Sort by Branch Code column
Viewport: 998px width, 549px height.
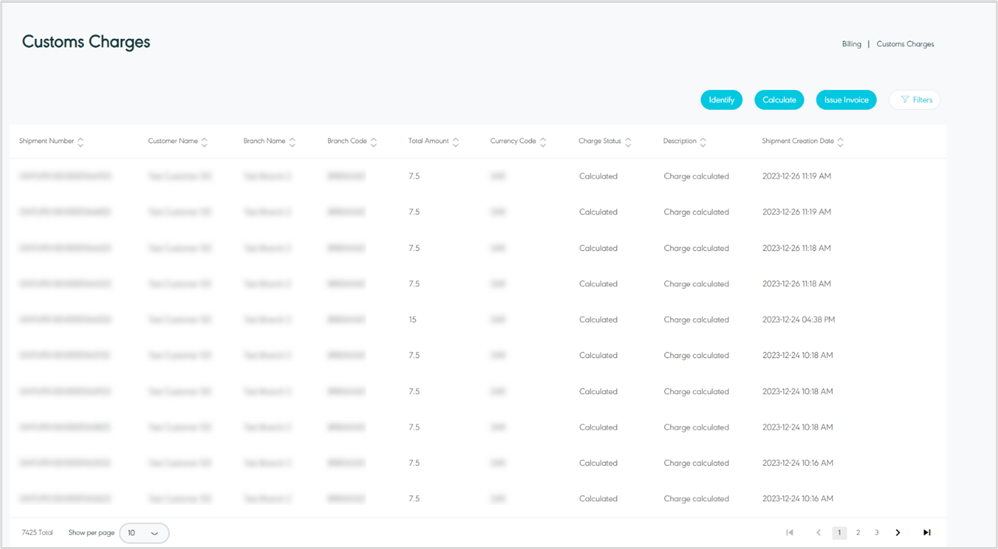tap(373, 142)
